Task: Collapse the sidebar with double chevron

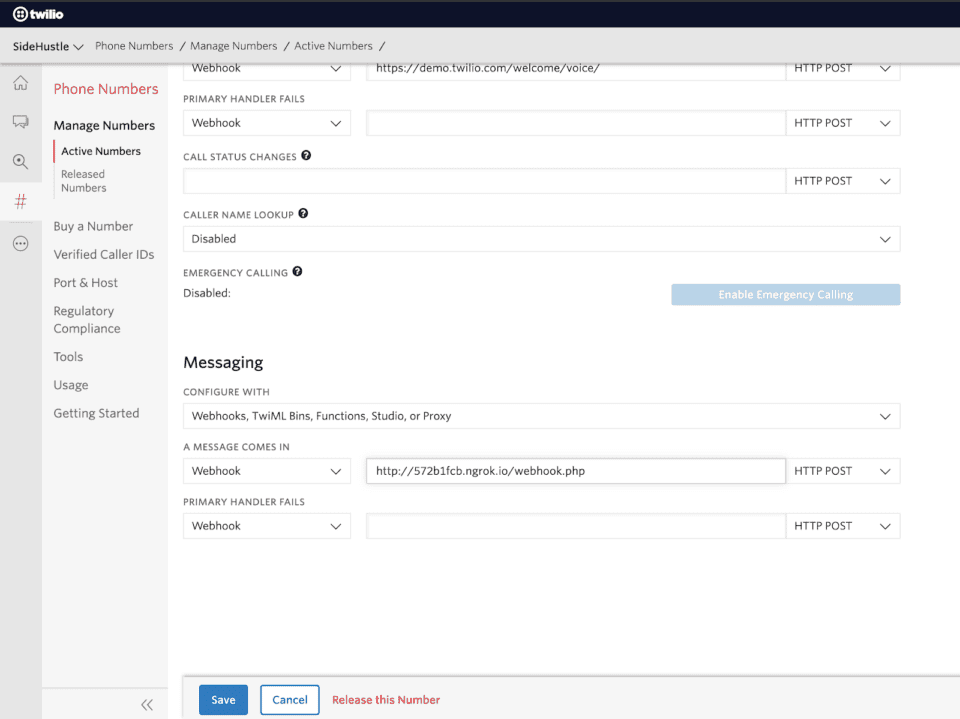Action: 147,704
